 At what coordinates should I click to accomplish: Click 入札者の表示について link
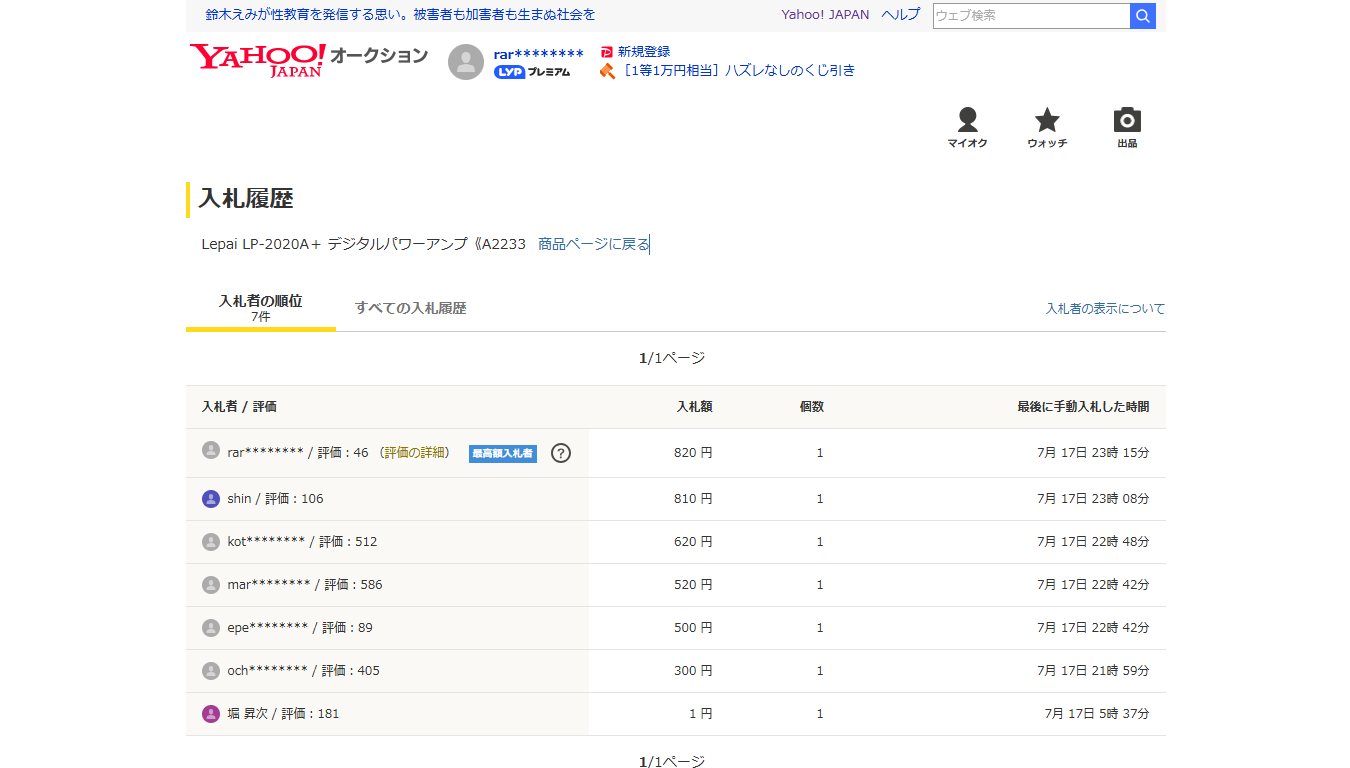1105,309
